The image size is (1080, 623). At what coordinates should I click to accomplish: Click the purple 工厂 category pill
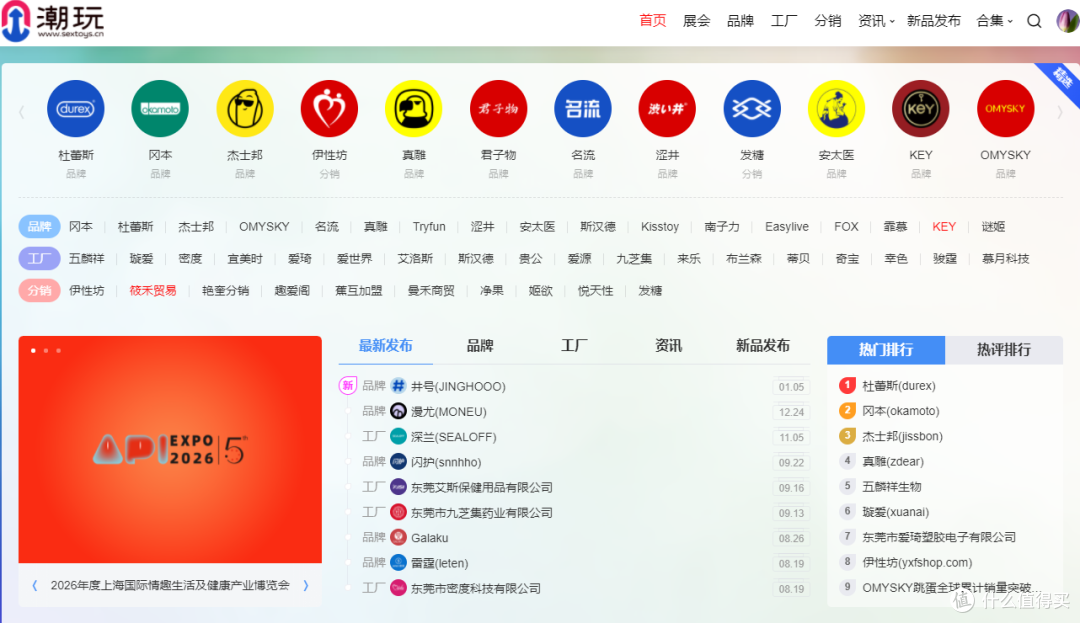pyautogui.click(x=39, y=259)
